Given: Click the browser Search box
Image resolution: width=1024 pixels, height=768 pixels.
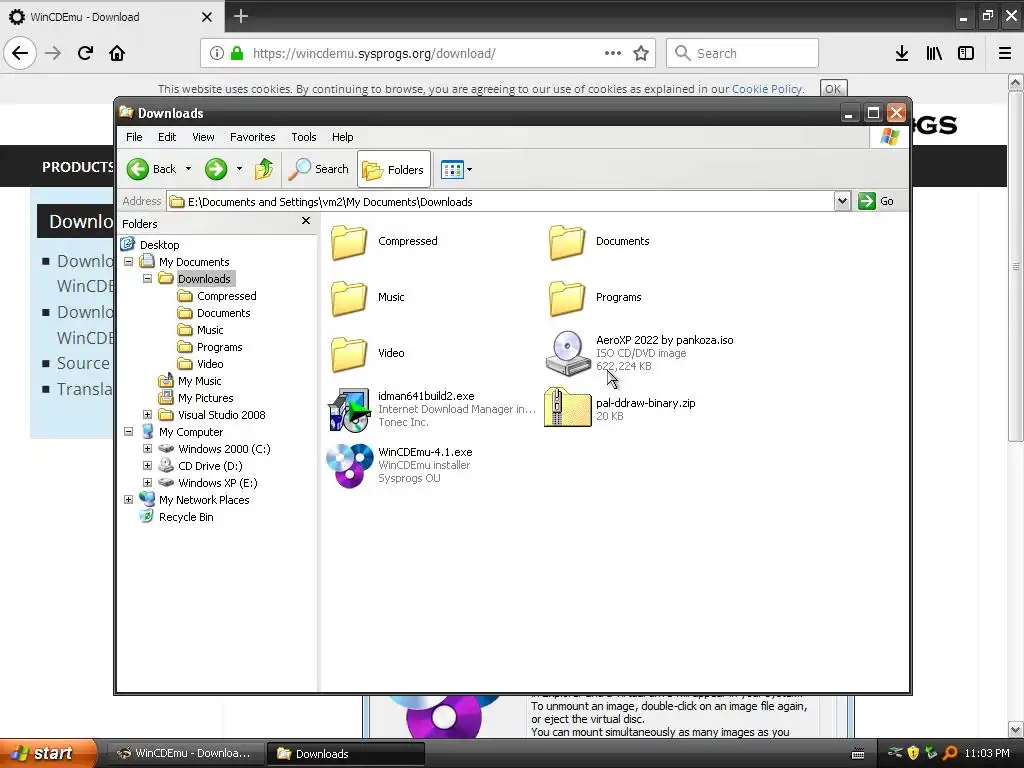Looking at the screenshot, I should [743, 53].
